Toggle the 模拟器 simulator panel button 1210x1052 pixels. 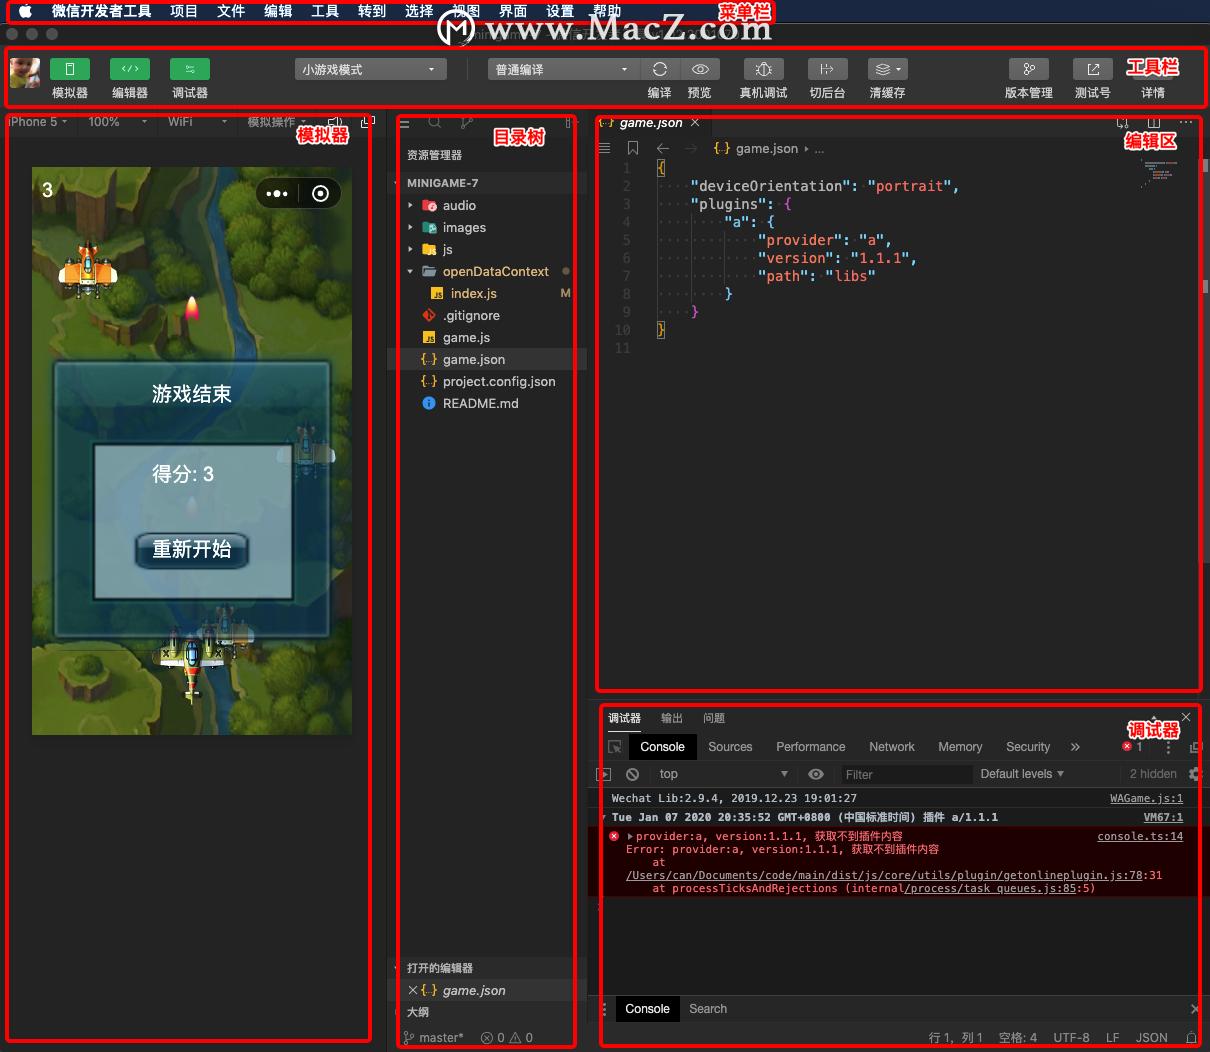pos(70,69)
